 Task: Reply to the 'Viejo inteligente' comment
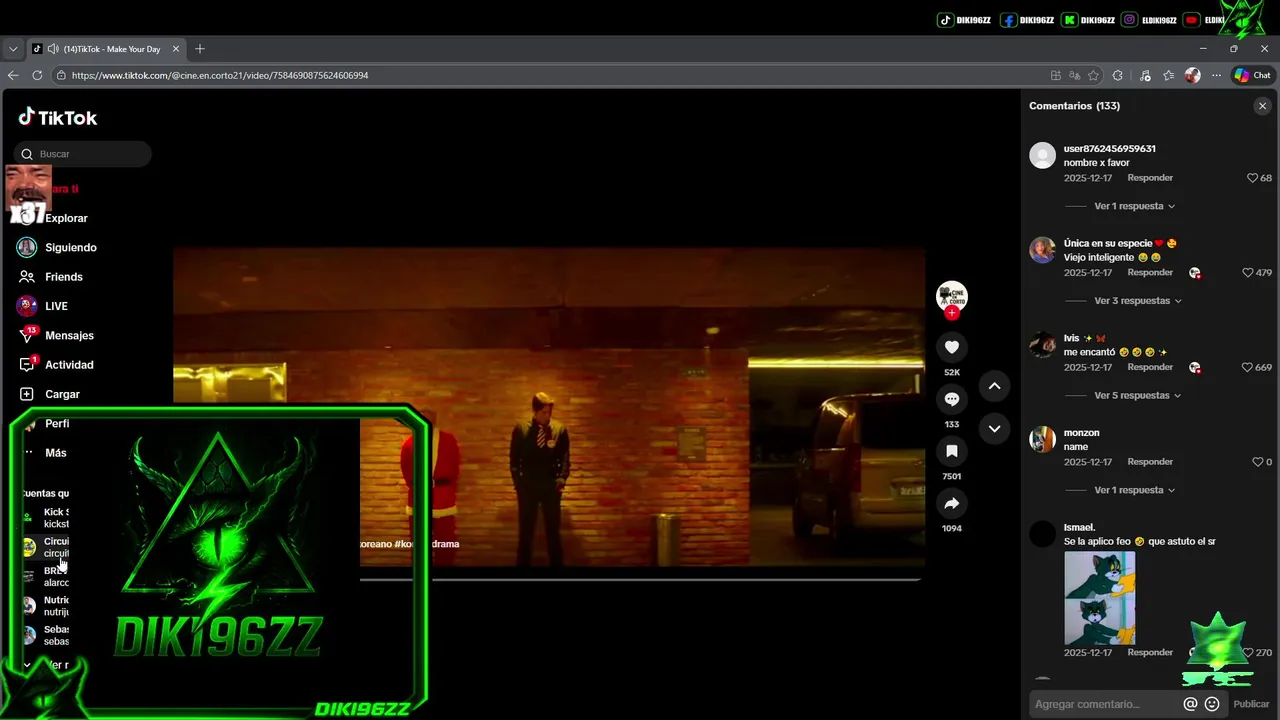(x=1150, y=273)
